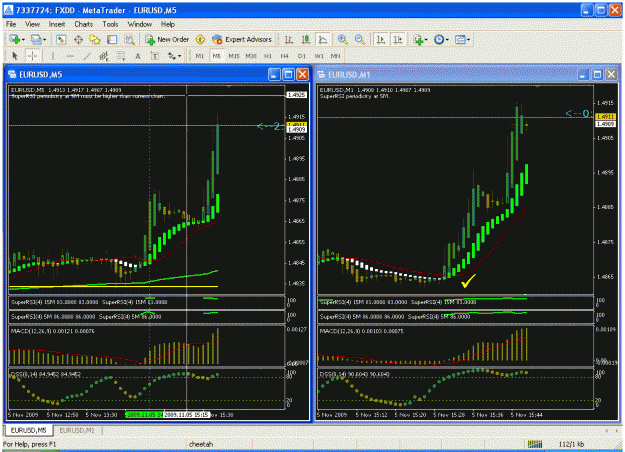The image size is (625, 452).
Task: Switch to the EURUSD,M5 bottom tab
Action: (28, 430)
